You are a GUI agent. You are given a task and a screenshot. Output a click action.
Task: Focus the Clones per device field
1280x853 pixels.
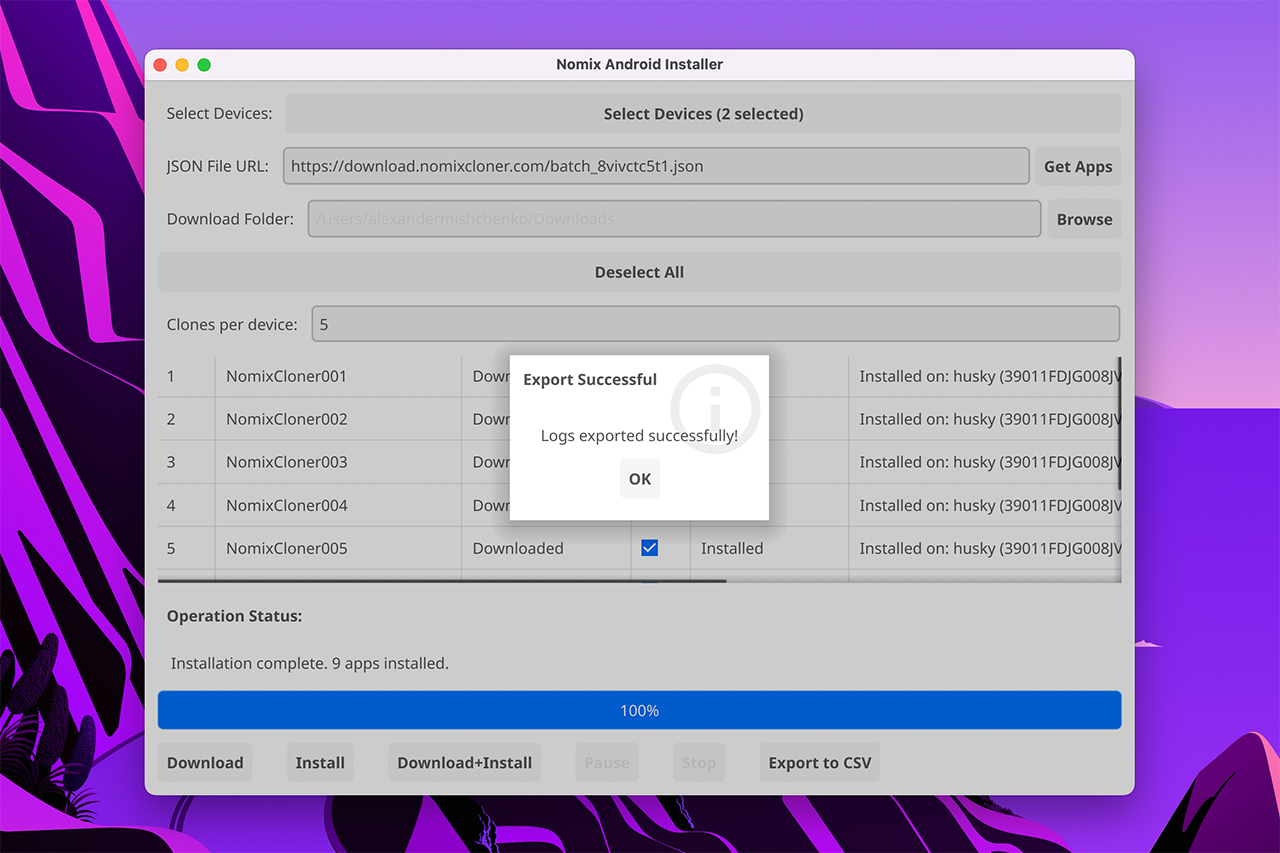[715, 324]
